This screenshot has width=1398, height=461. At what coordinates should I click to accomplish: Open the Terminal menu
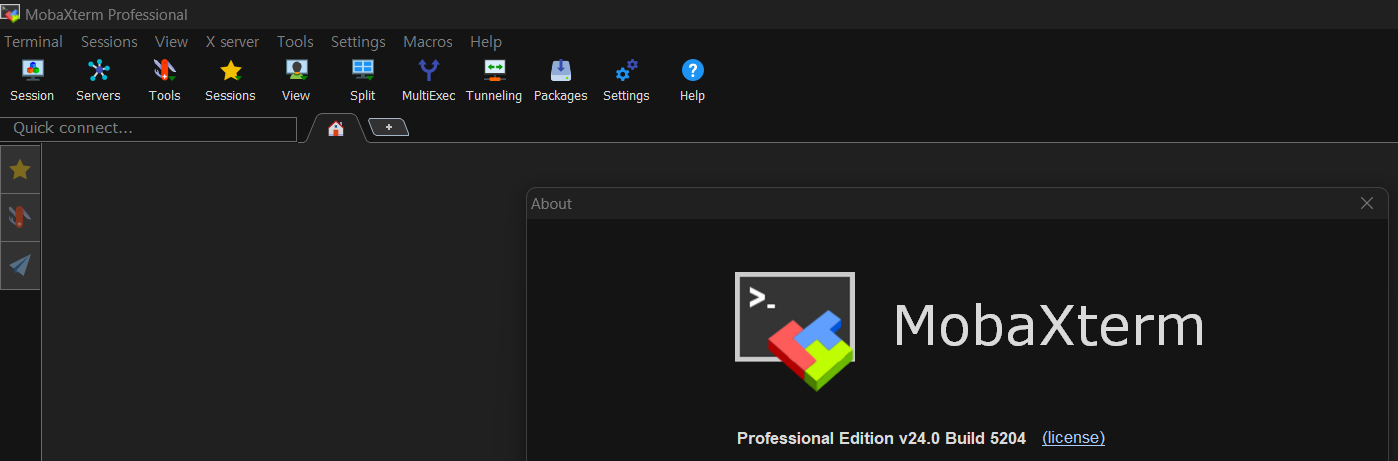(x=33, y=42)
